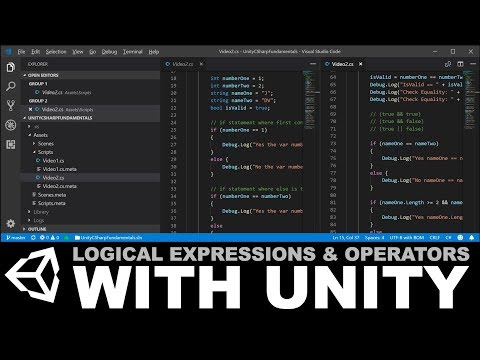This screenshot has width=480, height=360.
Task: Click the Open Changes icon in right editor
Action: click(x=448, y=64)
